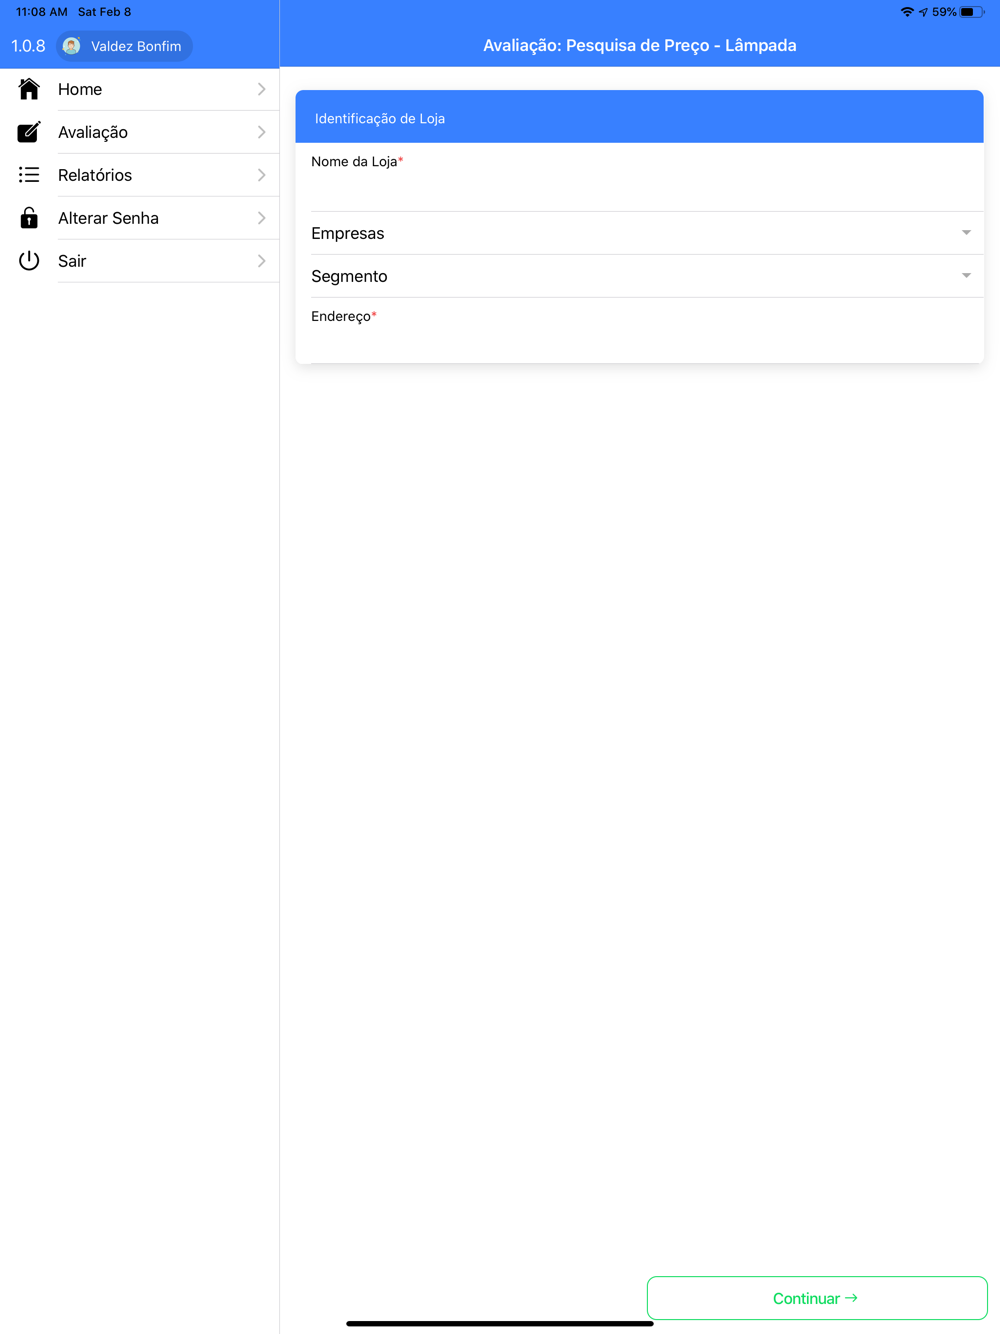Tap the Avaliação pencil-edit icon
1000x1334 pixels.
tap(29, 132)
